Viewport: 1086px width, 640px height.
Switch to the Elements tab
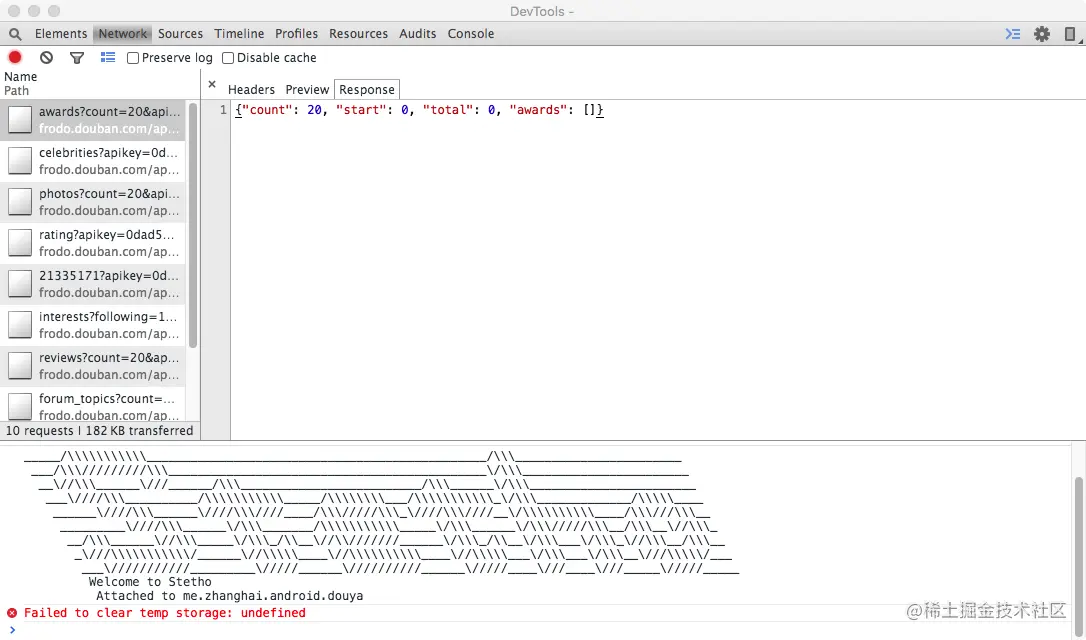click(61, 33)
